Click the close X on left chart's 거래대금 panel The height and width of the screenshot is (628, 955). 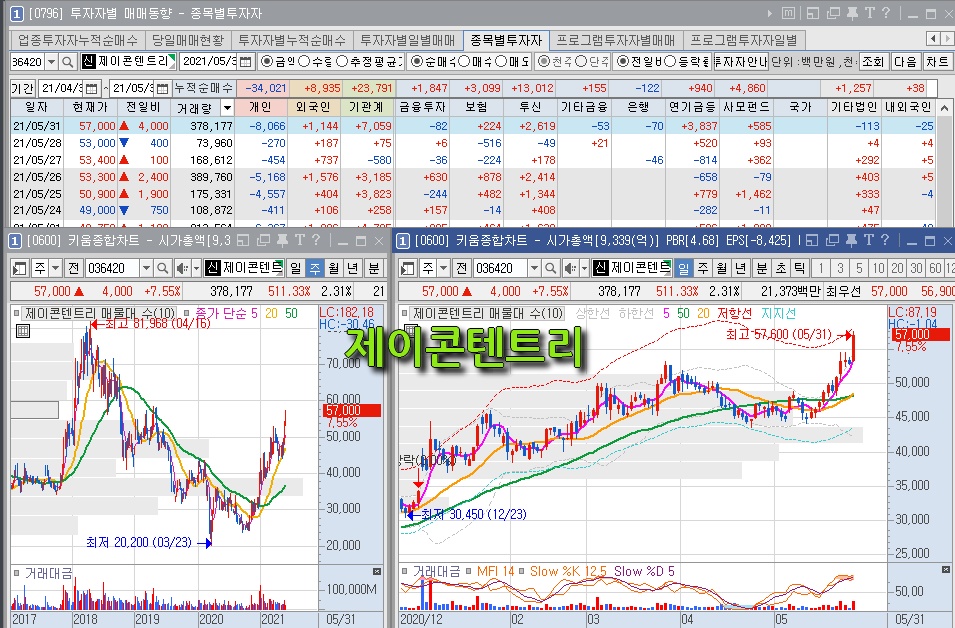[x=377, y=571]
